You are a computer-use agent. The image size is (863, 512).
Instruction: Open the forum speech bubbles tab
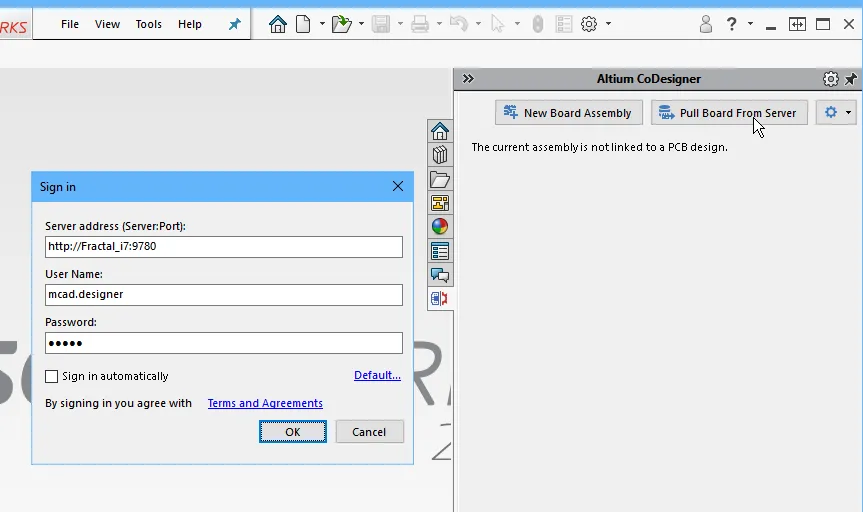tap(440, 275)
